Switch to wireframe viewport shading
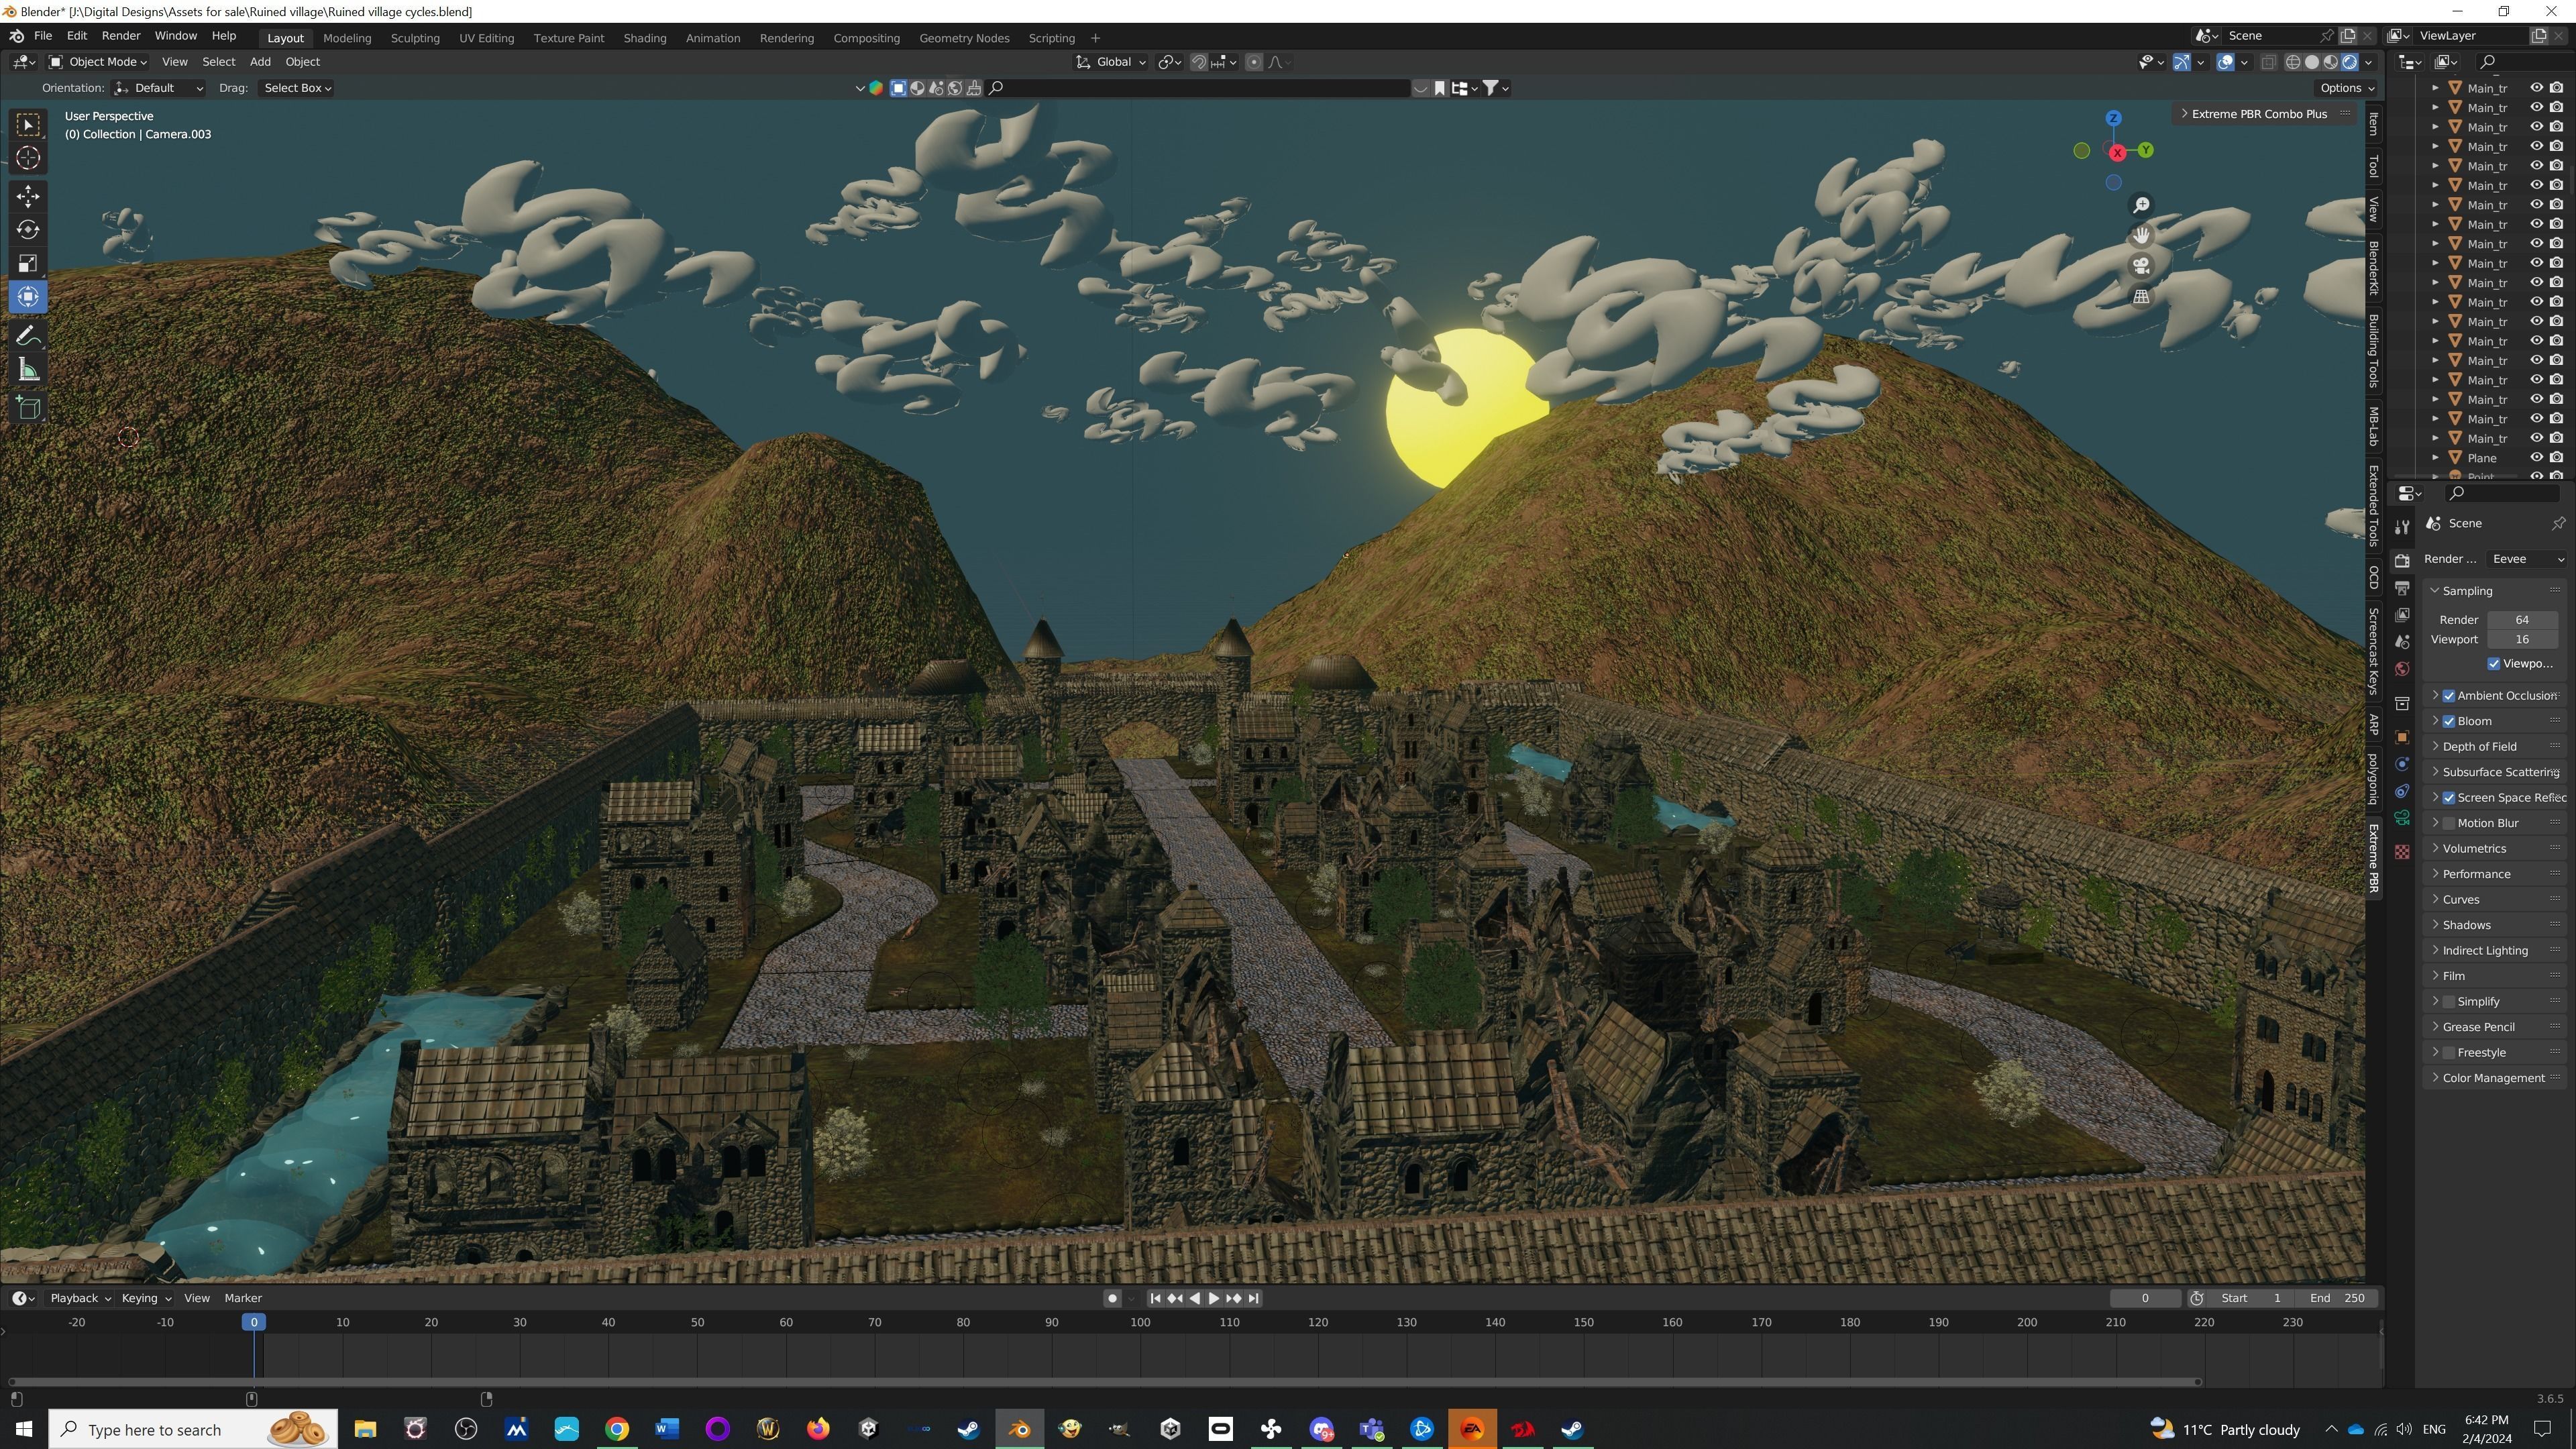2576x1449 pixels. (x=2293, y=62)
